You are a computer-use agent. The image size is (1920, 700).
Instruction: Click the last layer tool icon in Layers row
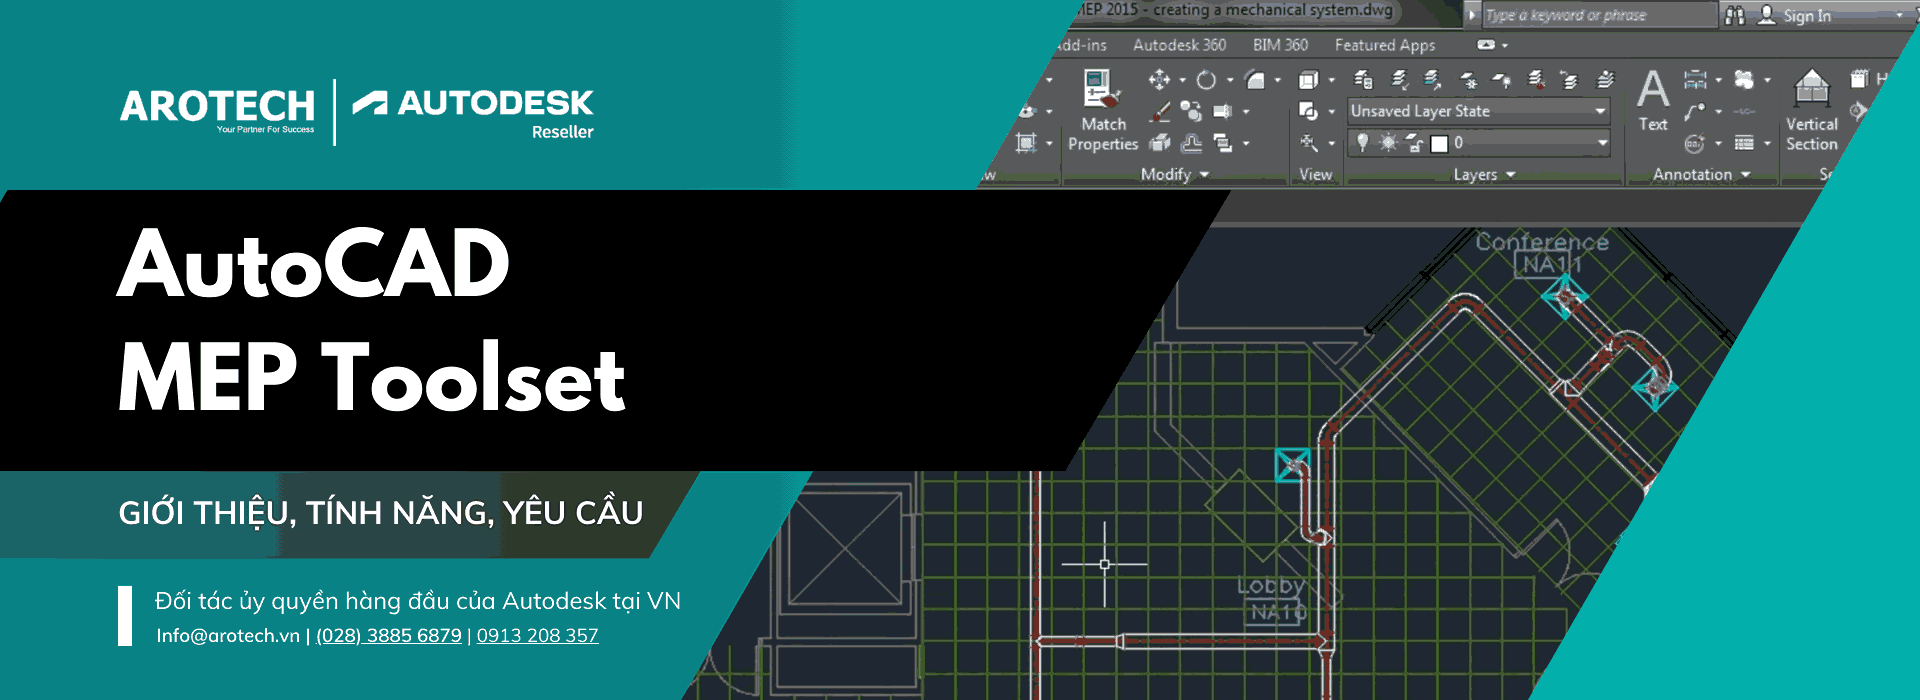coord(1605,80)
